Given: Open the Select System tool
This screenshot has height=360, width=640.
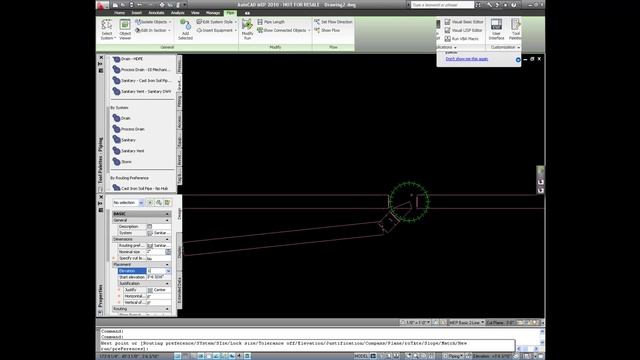Looking at the screenshot, I should [x=107, y=30].
